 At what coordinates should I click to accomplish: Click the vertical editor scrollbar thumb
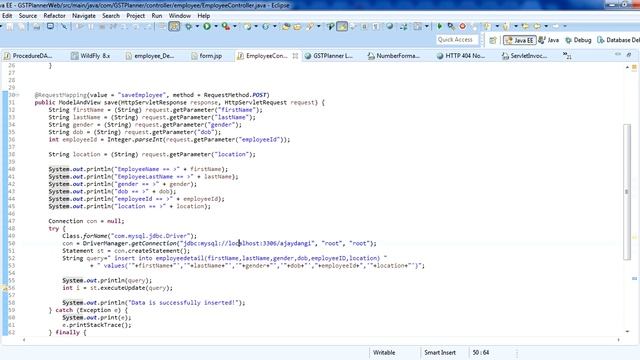pos(627,192)
